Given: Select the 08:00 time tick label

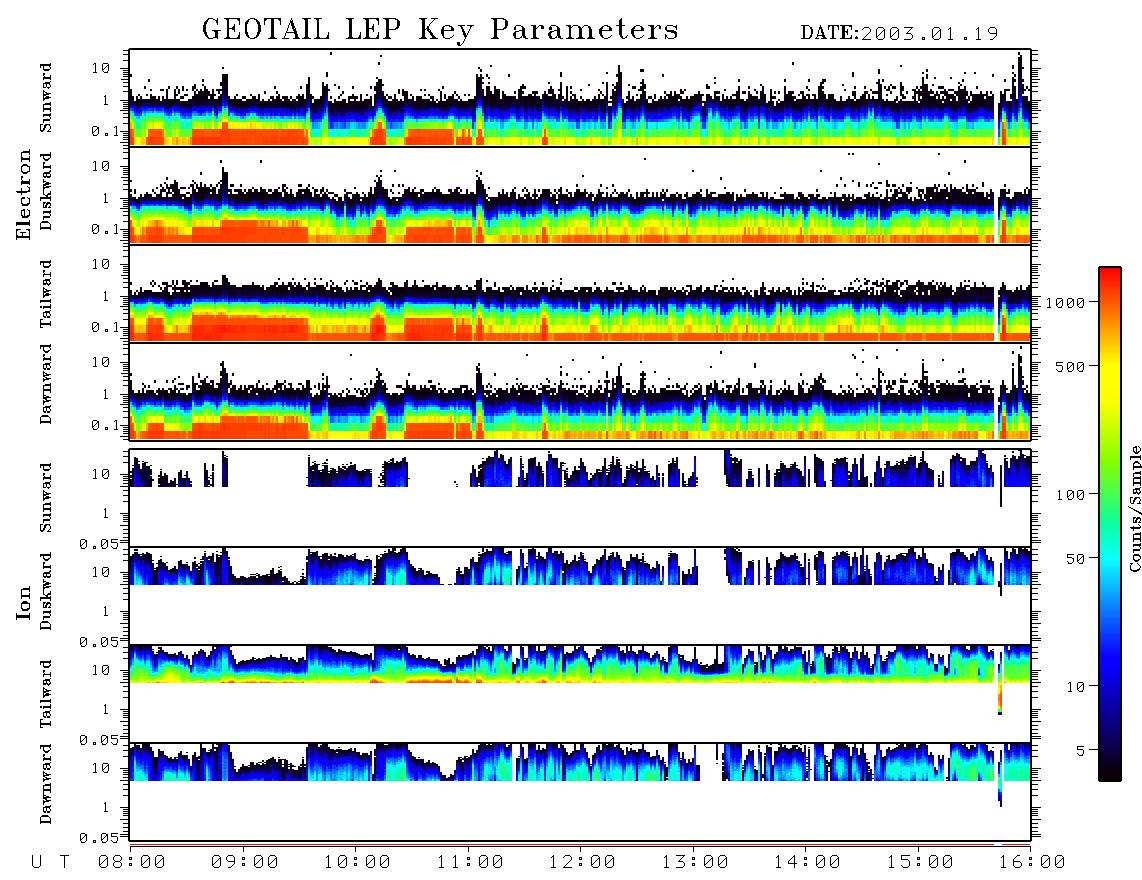Looking at the screenshot, I should pos(132,863).
